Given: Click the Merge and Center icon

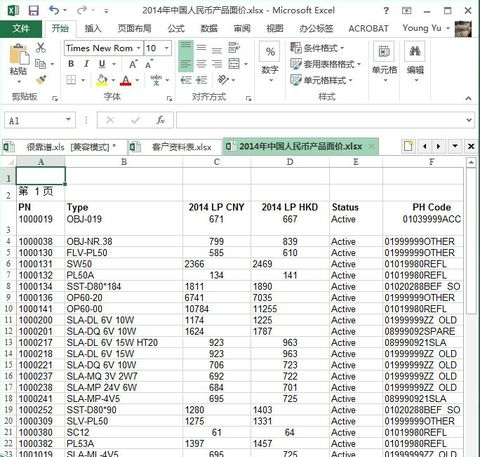Looking at the screenshot, I should pos(234,64).
